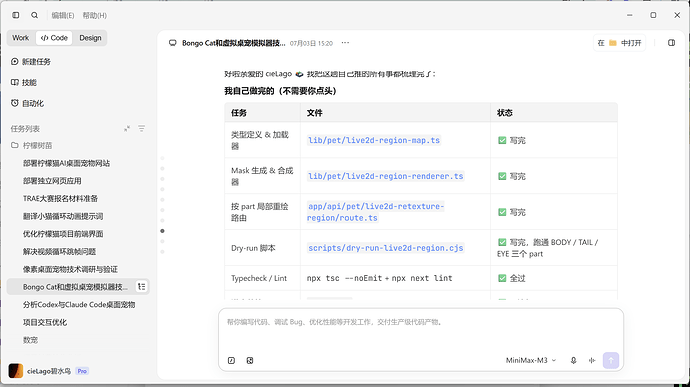This screenshot has width=690, height=387.
Task: Toggle the right side panel icon
Action: coord(672,43)
